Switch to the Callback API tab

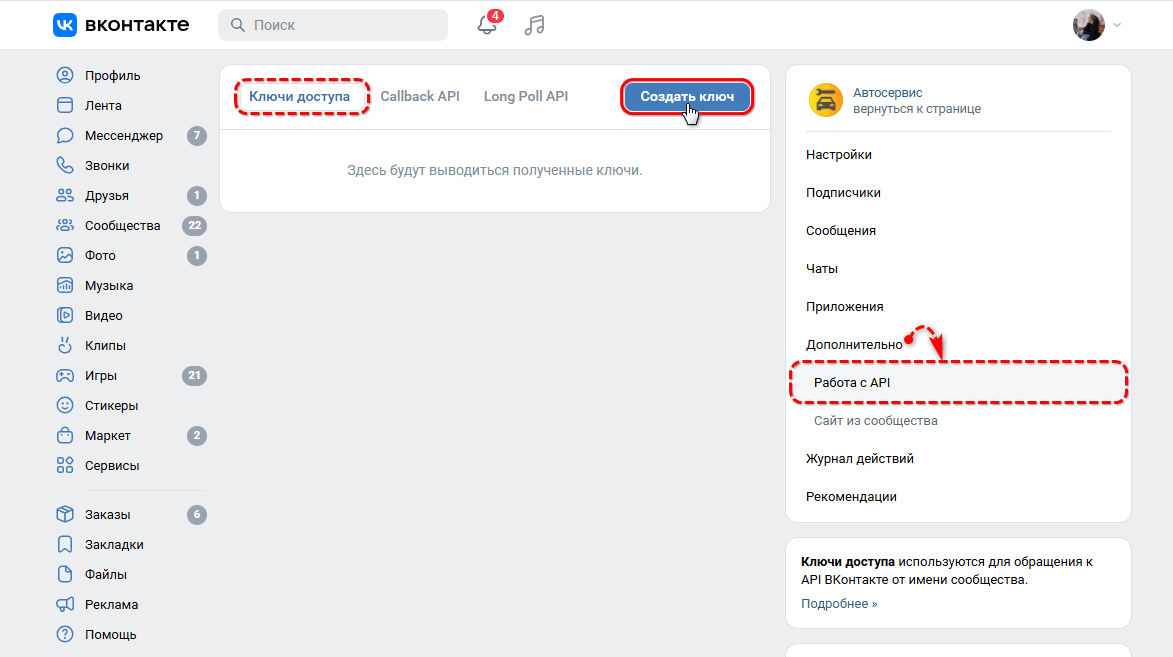tap(420, 96)
